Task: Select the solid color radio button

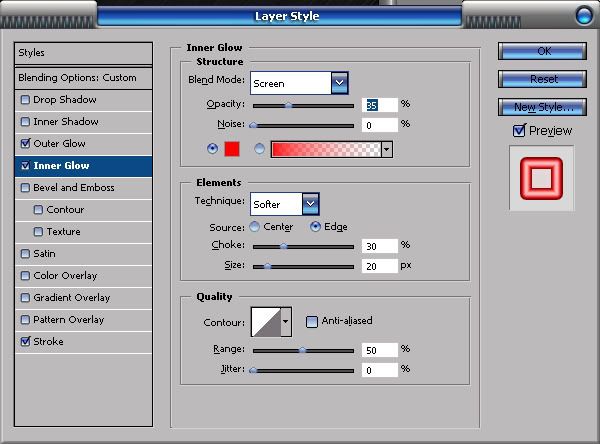Action: click(x=212, y=149)
